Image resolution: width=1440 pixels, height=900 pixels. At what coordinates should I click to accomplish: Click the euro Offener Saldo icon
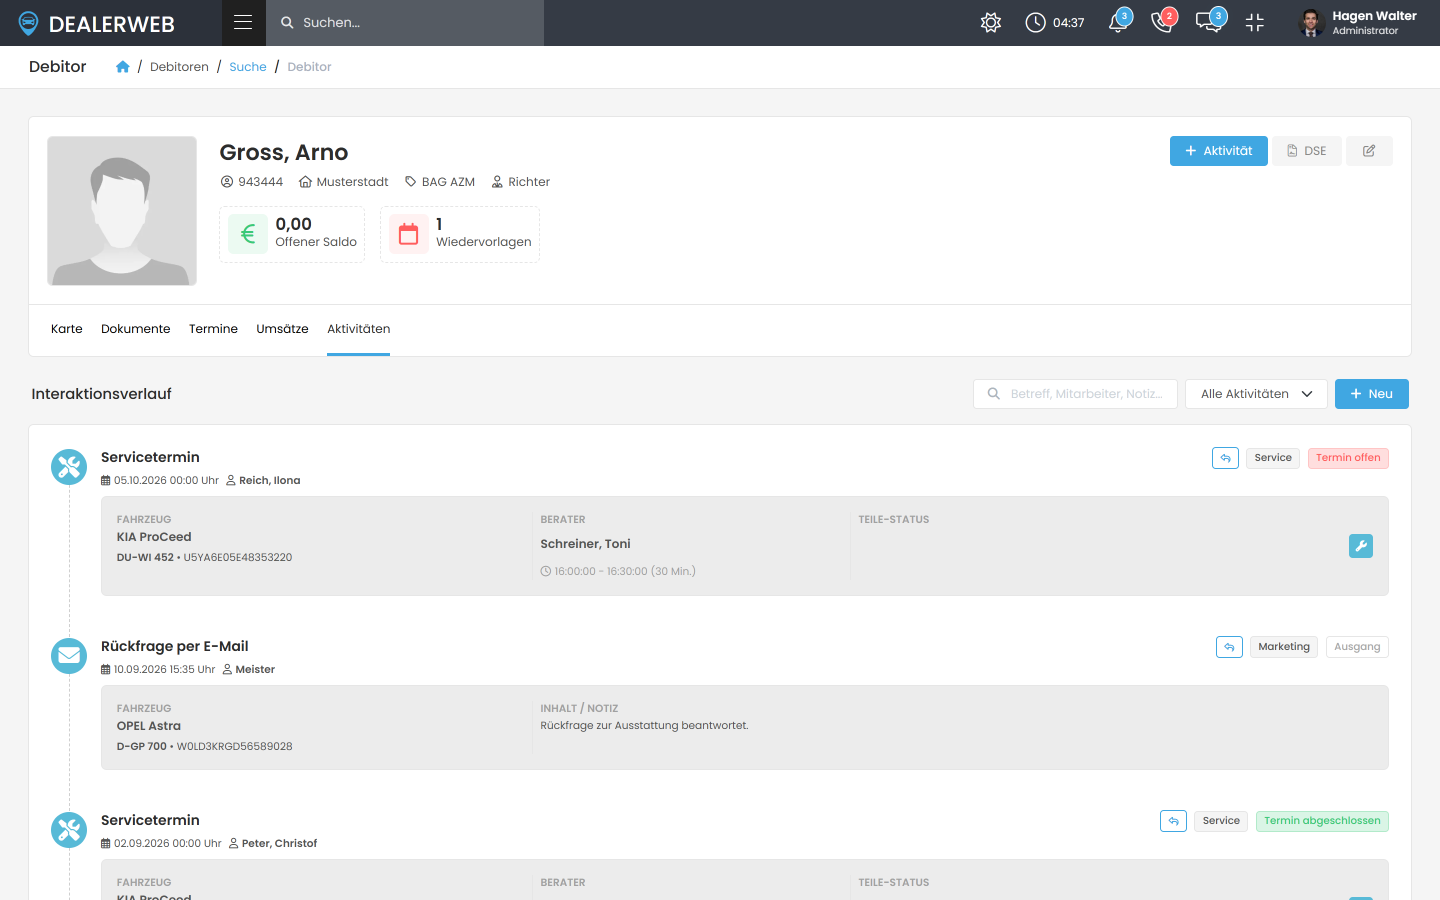pyautogui.click(x=248, y=234)
